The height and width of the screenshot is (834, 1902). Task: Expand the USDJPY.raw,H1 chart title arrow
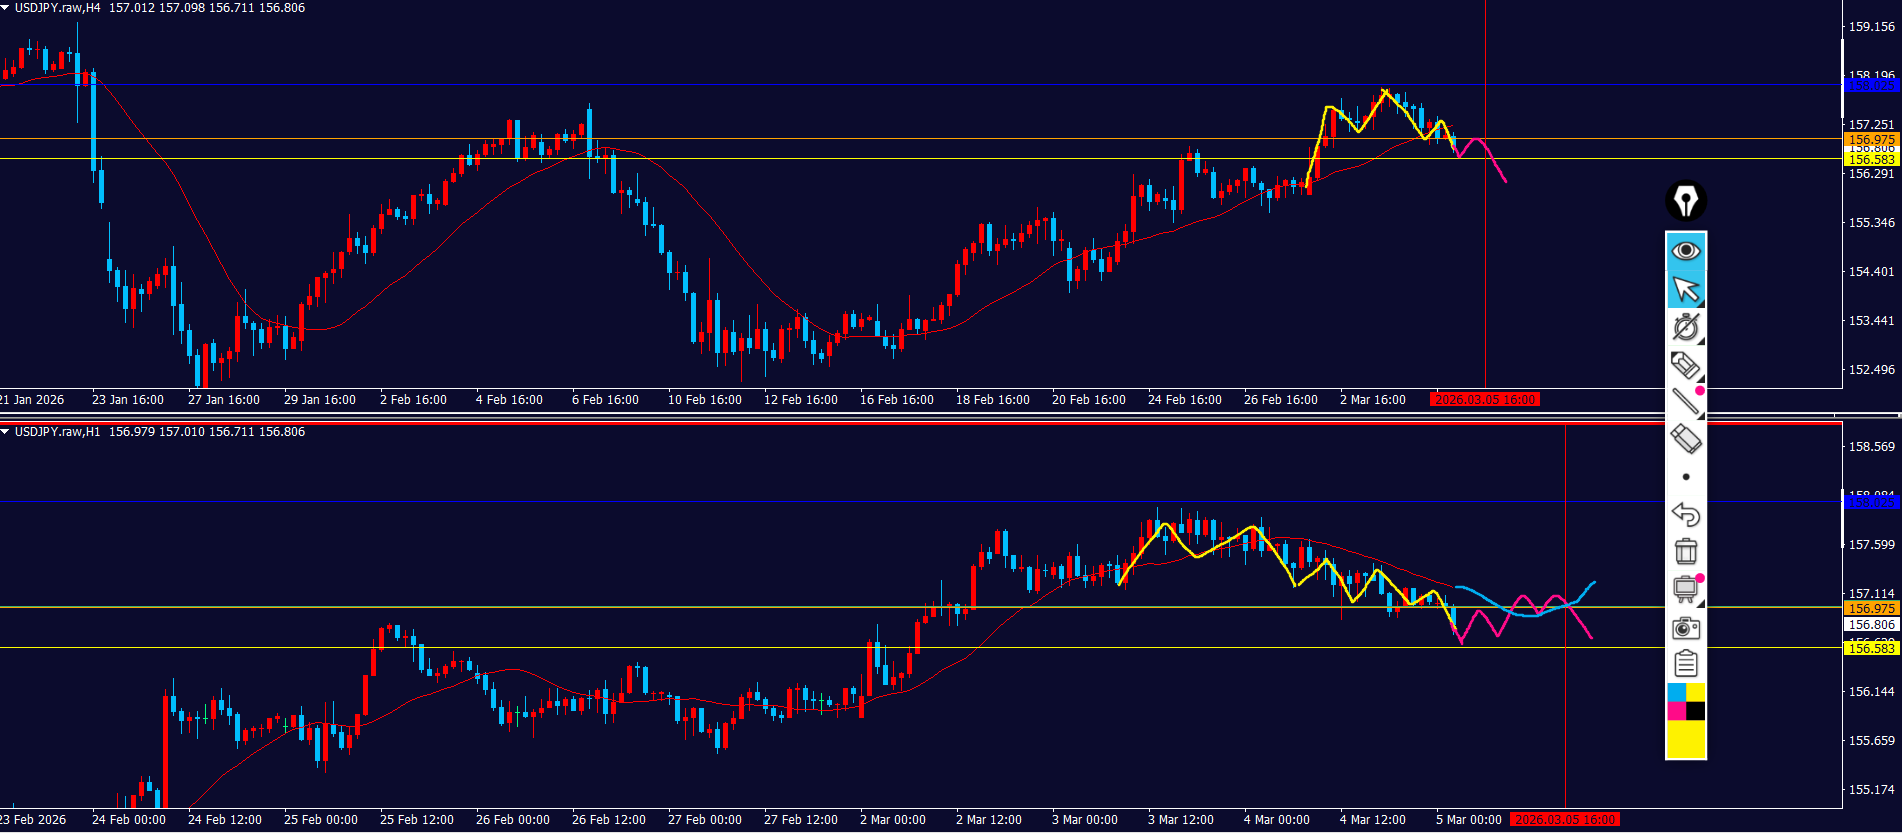pos(6,432)
